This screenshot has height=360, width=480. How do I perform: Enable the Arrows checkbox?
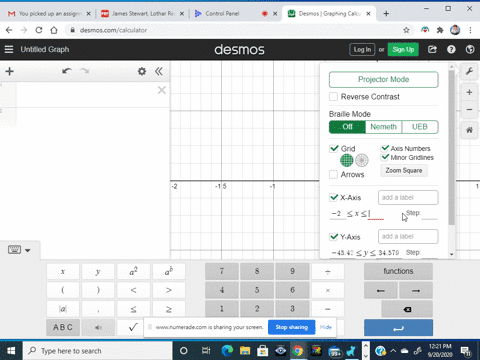pos(333,174)
